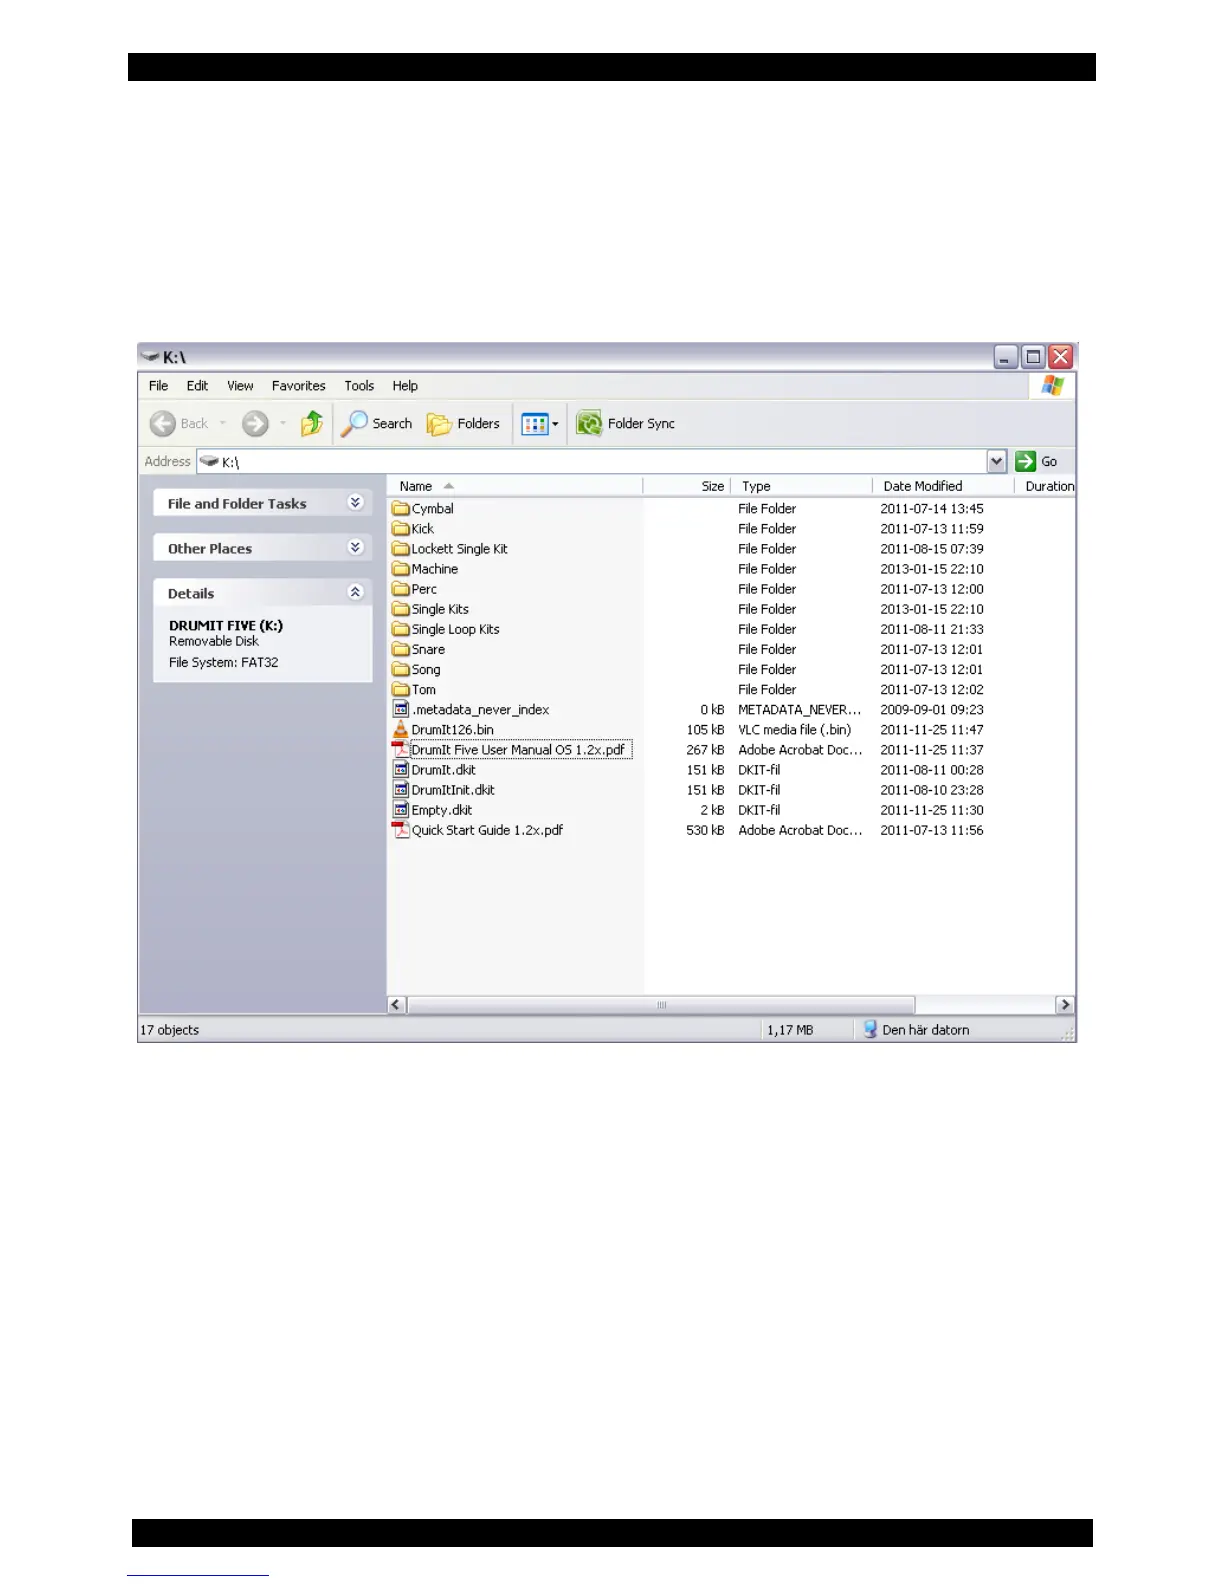1224x1584 pixels.
Task: Collapse the Details panel
Action: click(x=355, y=593)
